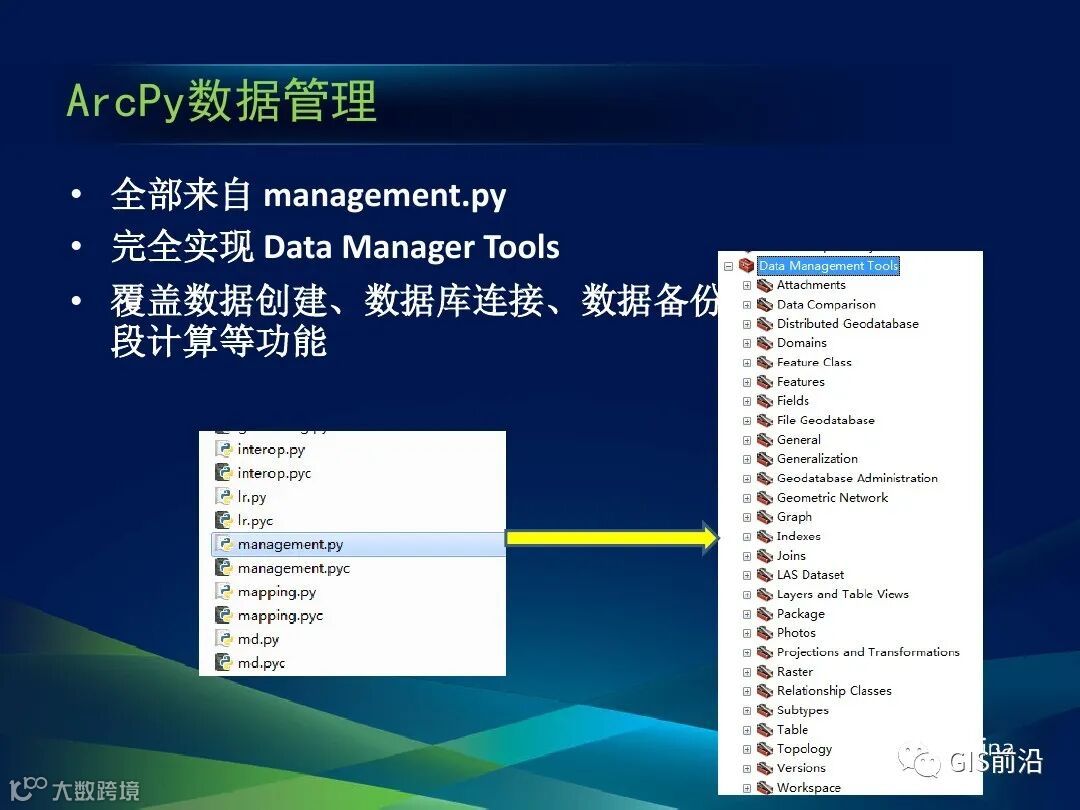This screenshot has height=810, width=1080.
Task: Expand the Projections and Transformations toolset
Action: (x=747, y=652)
